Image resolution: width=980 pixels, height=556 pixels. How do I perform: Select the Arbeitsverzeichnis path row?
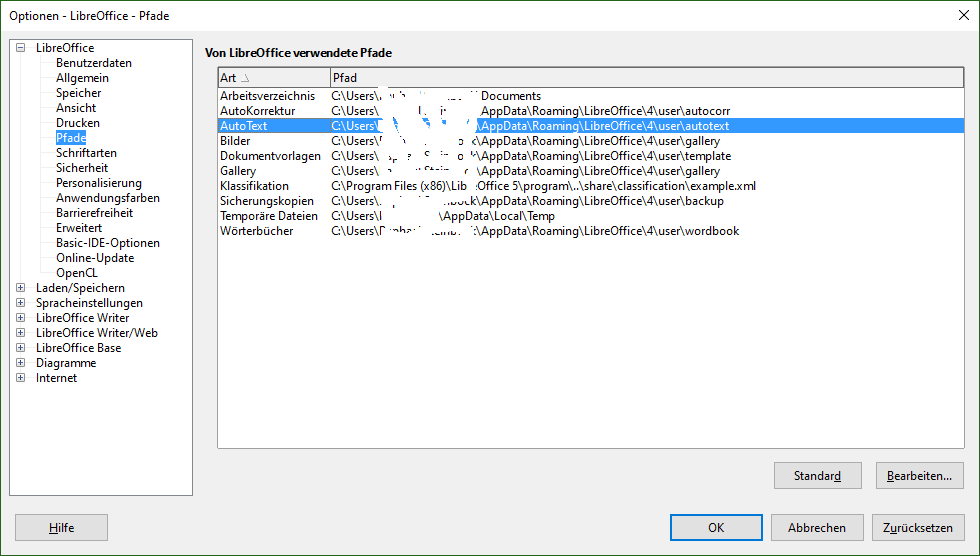pos(591,96)
